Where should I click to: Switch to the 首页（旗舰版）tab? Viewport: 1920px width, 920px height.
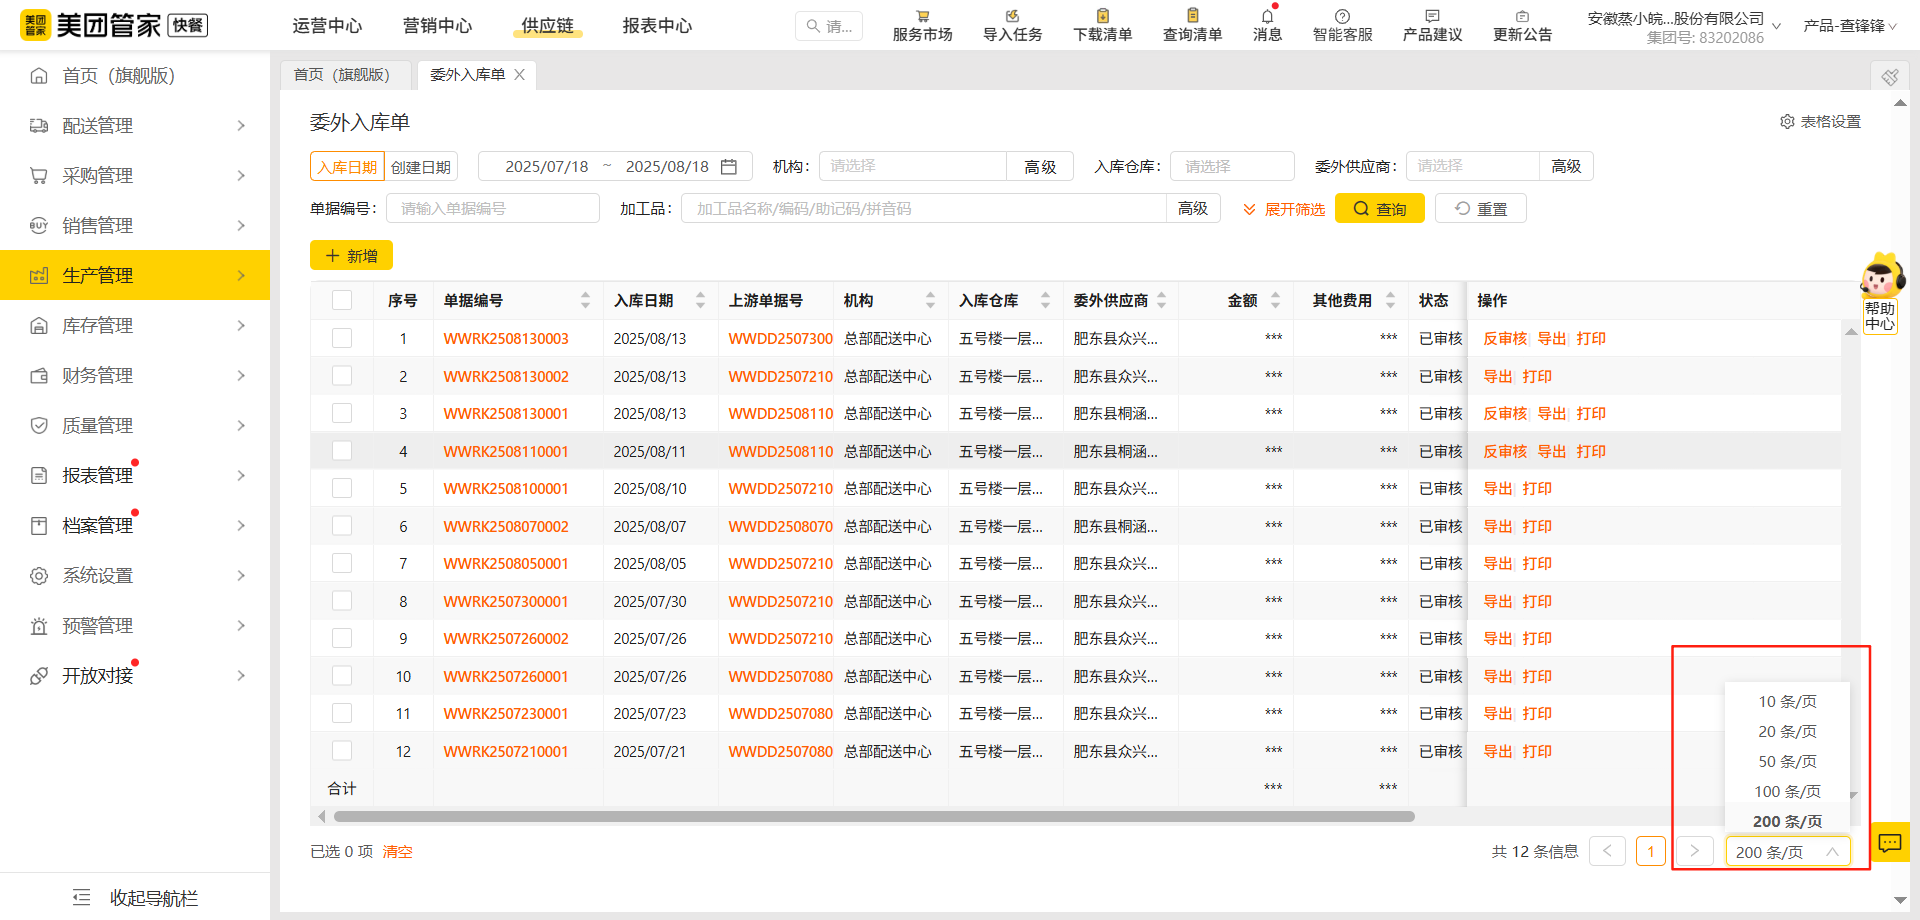pyautogui.click(x=345, y=74)
